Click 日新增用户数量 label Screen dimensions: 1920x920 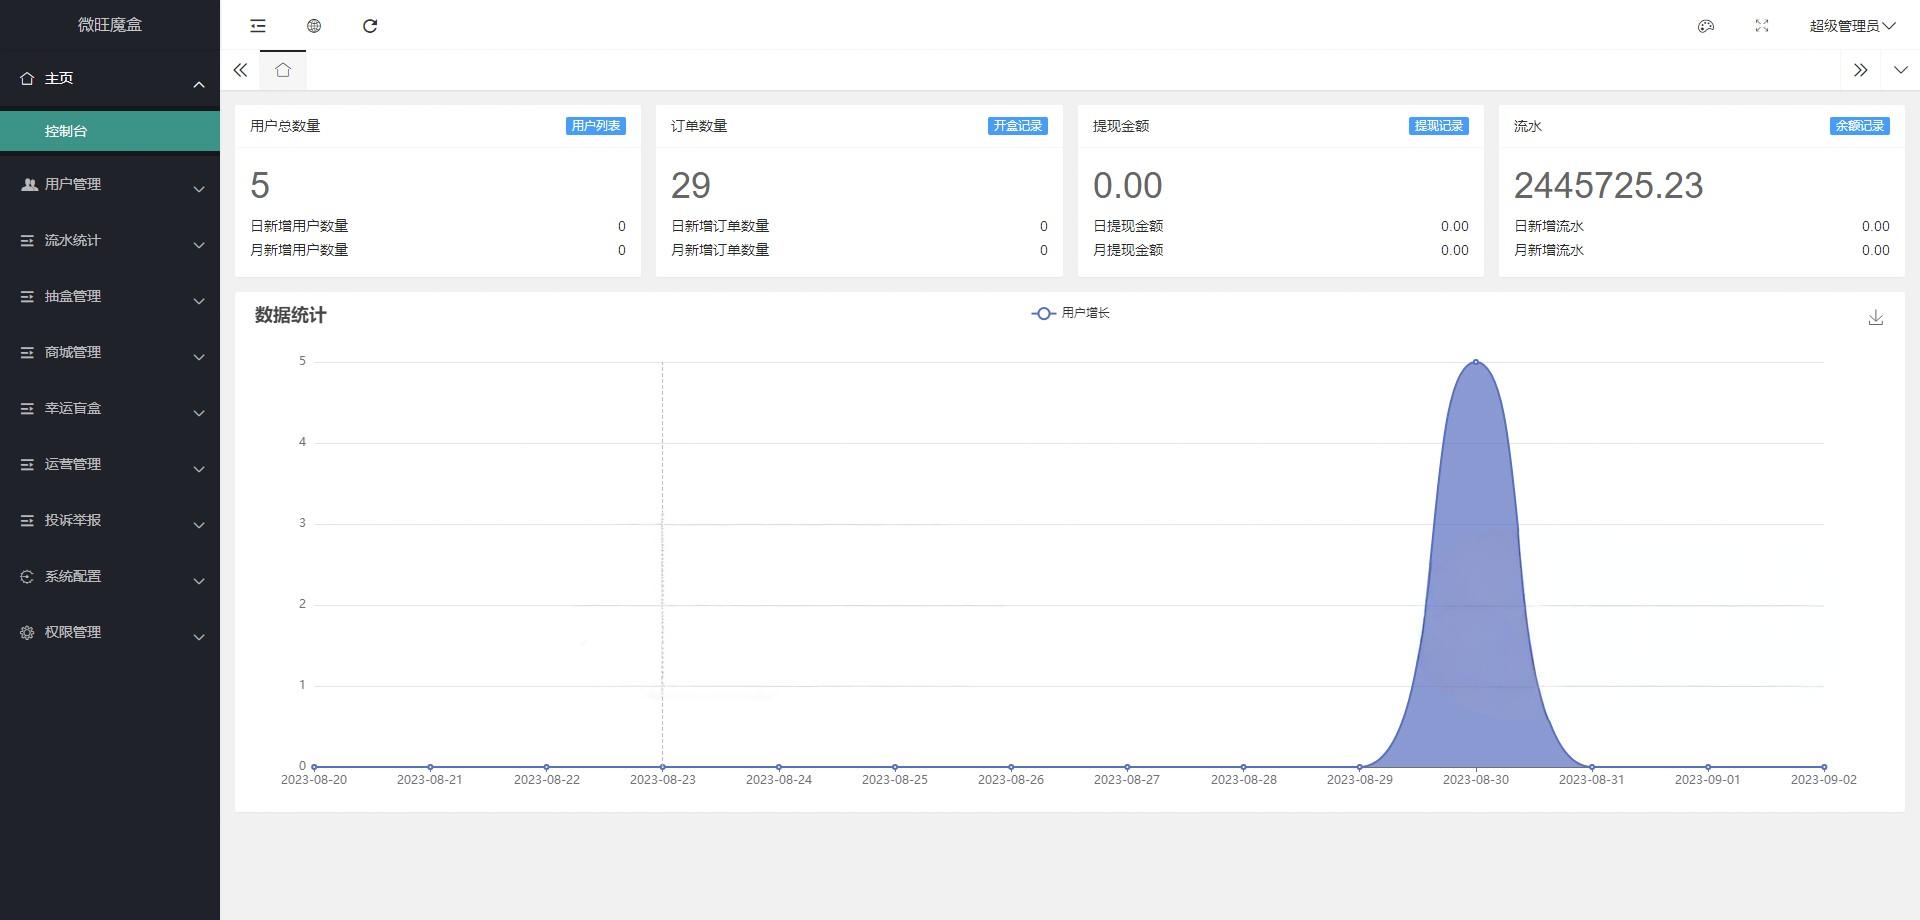299,226
